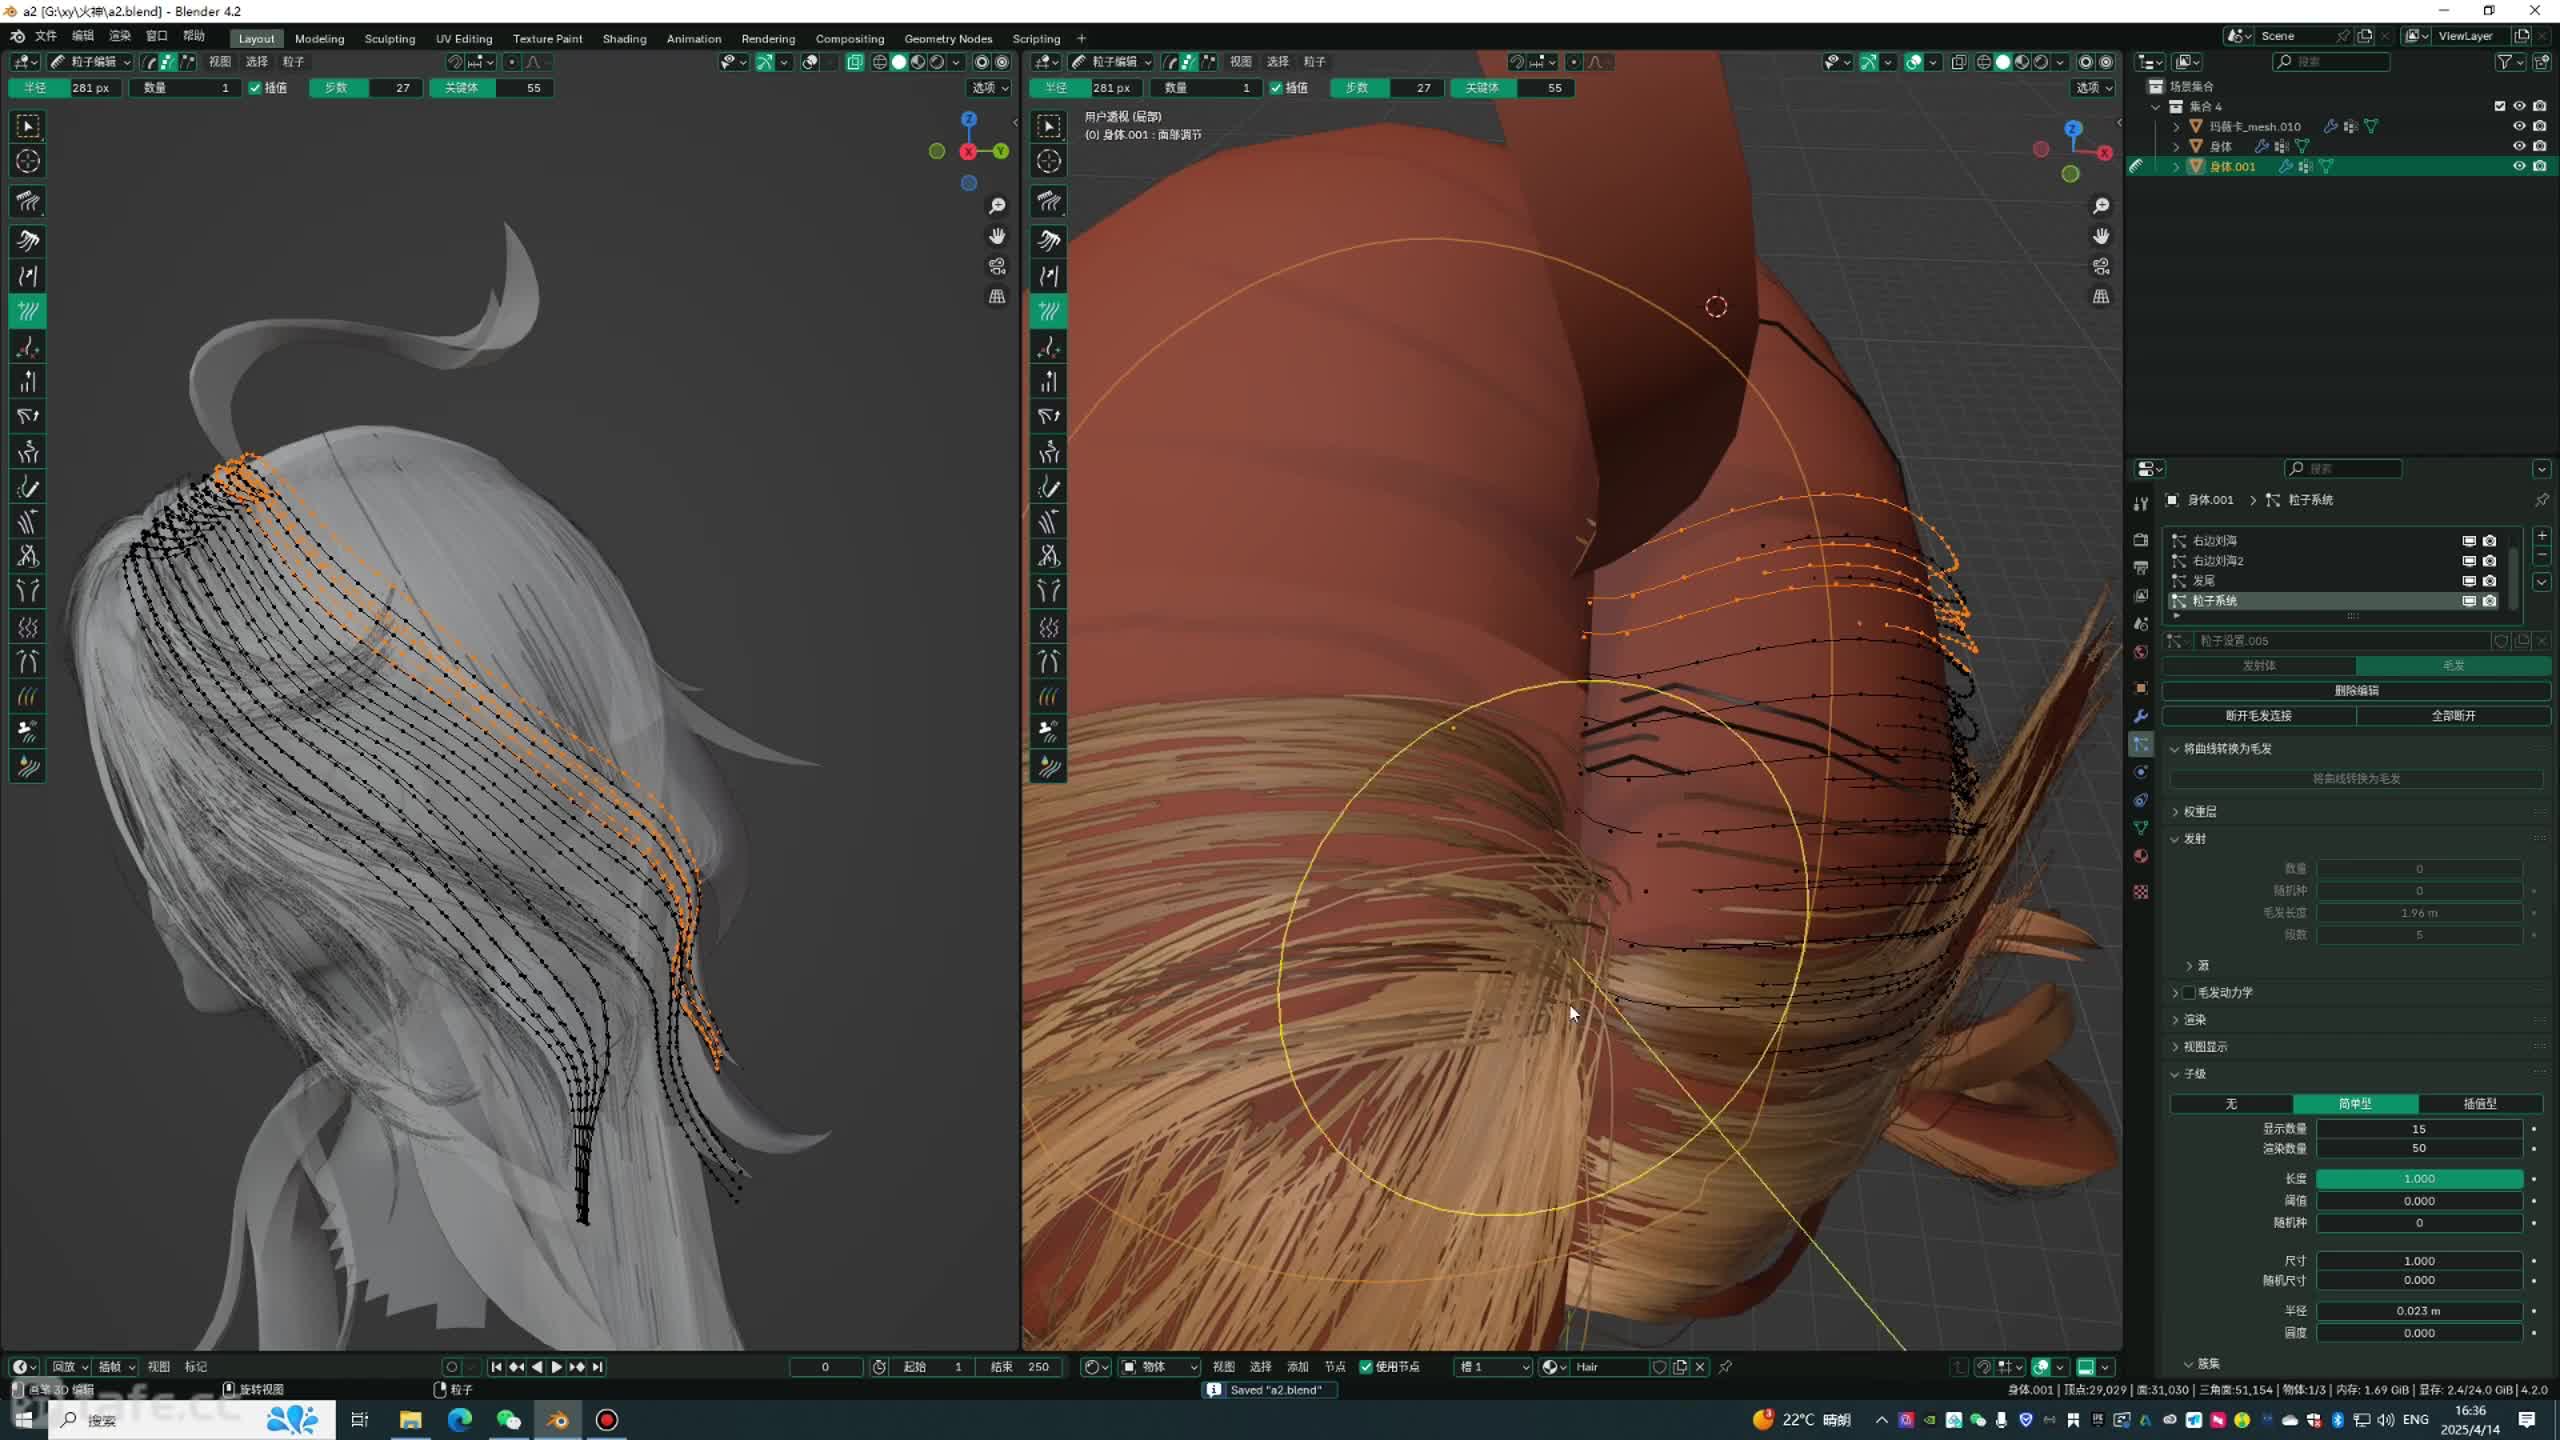Screen dimensions: 2560x1440
Task: Click the 删除编辑 button
Action: point(2355,690)
